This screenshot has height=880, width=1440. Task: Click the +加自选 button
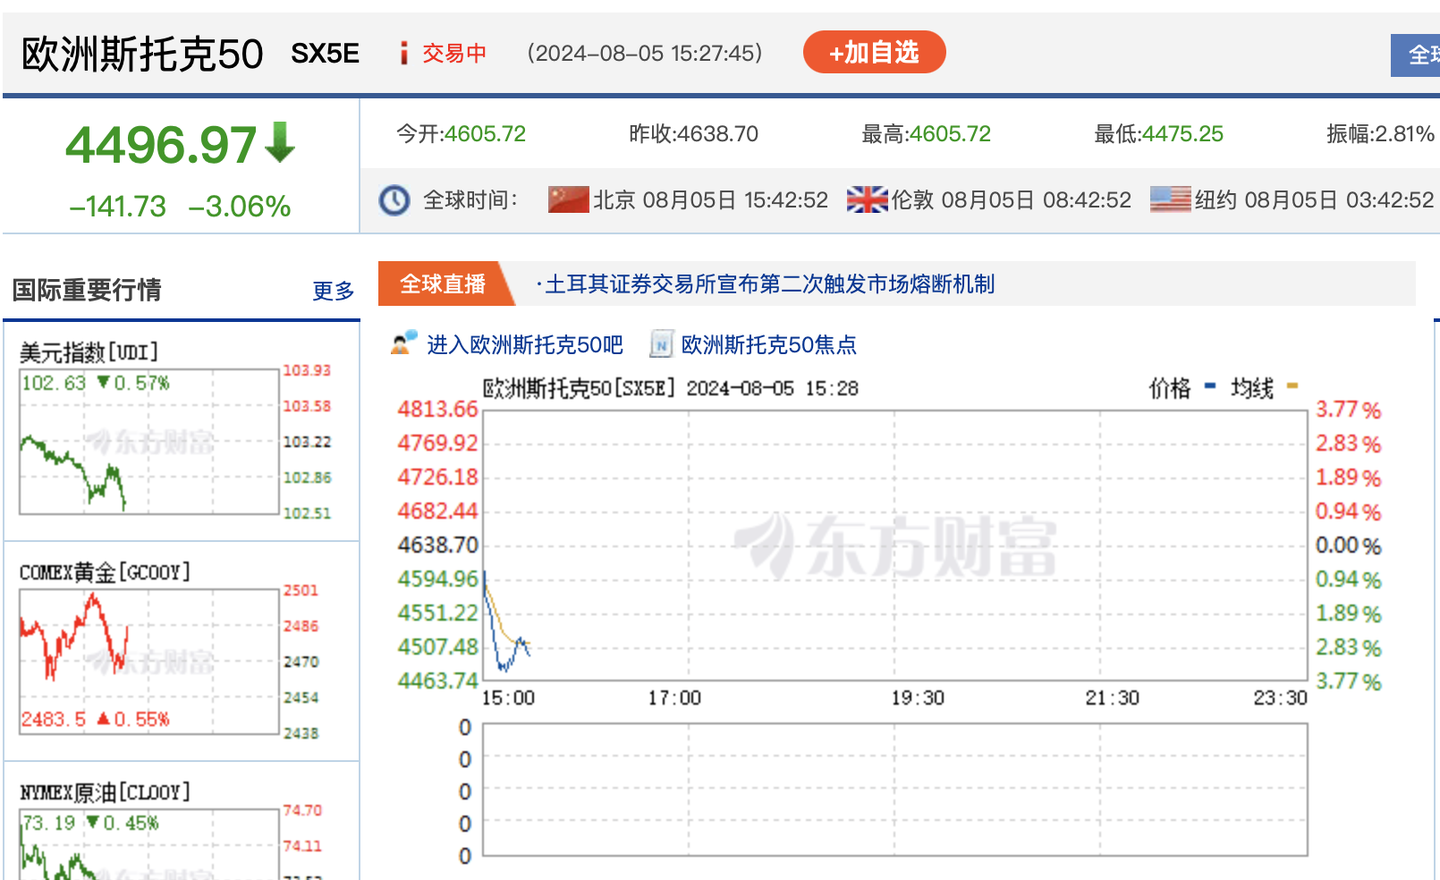pyautogui.click(x=874, y=52)
